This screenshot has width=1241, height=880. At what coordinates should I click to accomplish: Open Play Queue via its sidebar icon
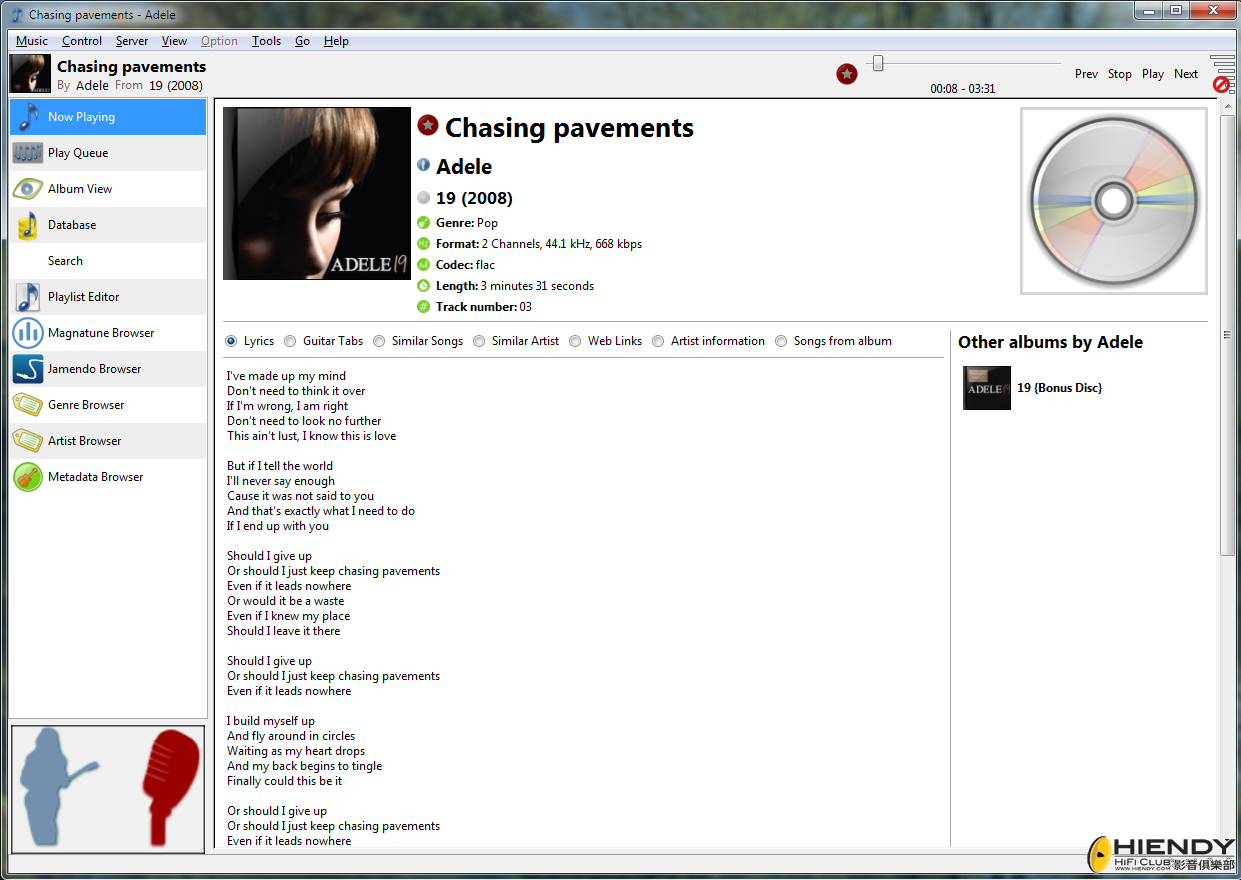click(28, 153)
